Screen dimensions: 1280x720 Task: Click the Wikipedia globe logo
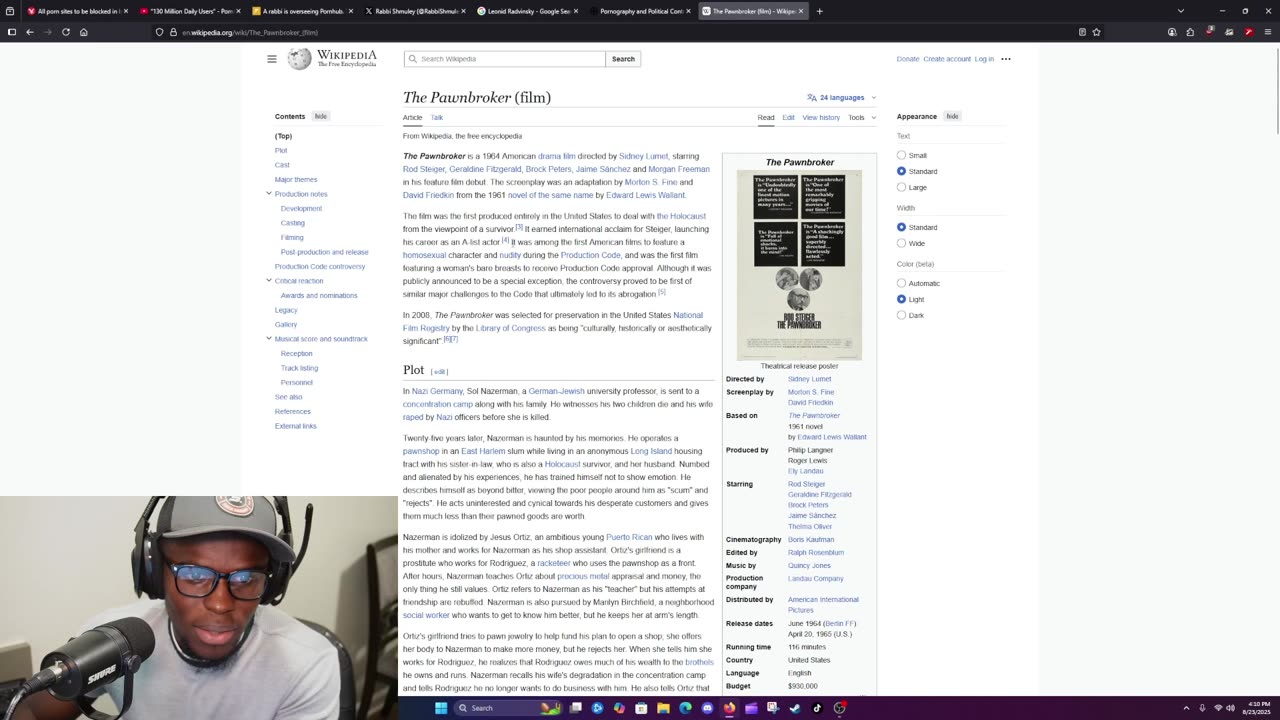[300, 59]
